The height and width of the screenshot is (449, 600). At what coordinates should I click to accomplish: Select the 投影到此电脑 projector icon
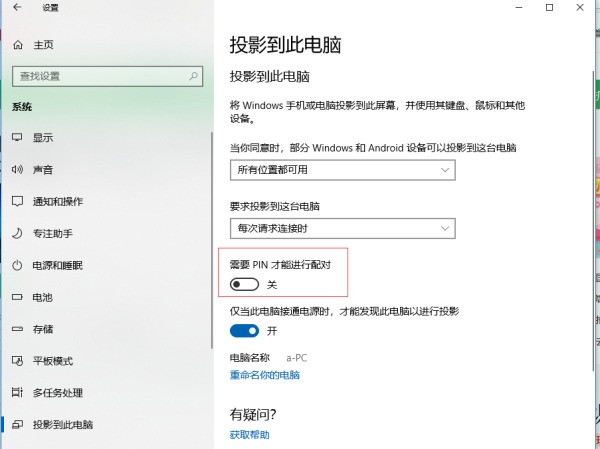pos(17,425)
